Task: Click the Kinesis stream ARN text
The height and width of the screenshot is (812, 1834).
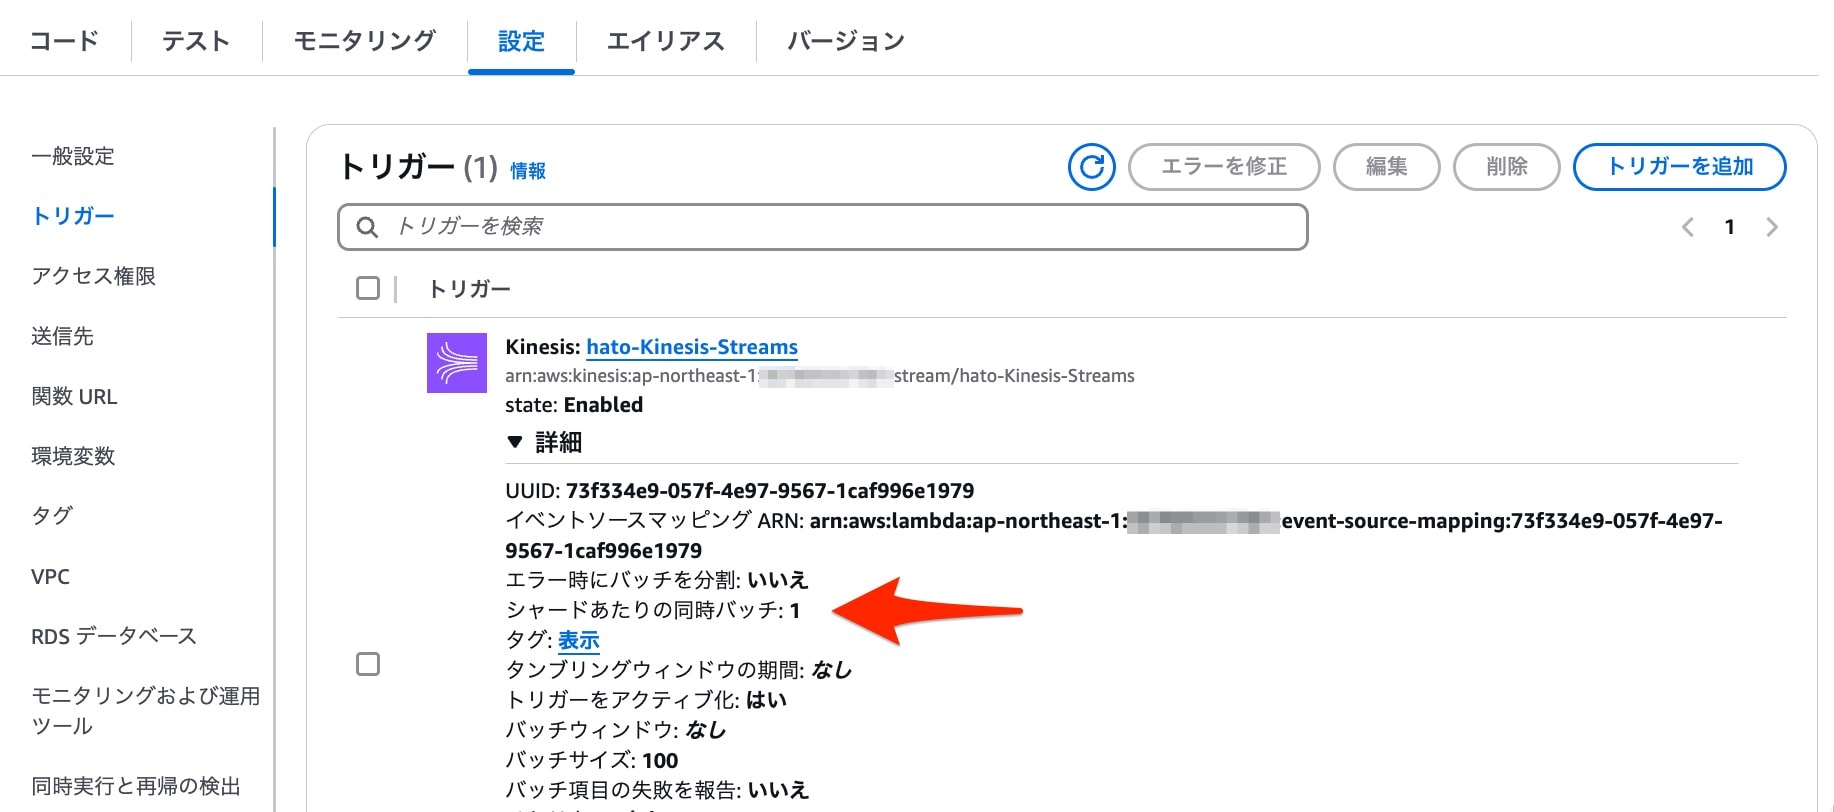Action: tap(820, 376)
